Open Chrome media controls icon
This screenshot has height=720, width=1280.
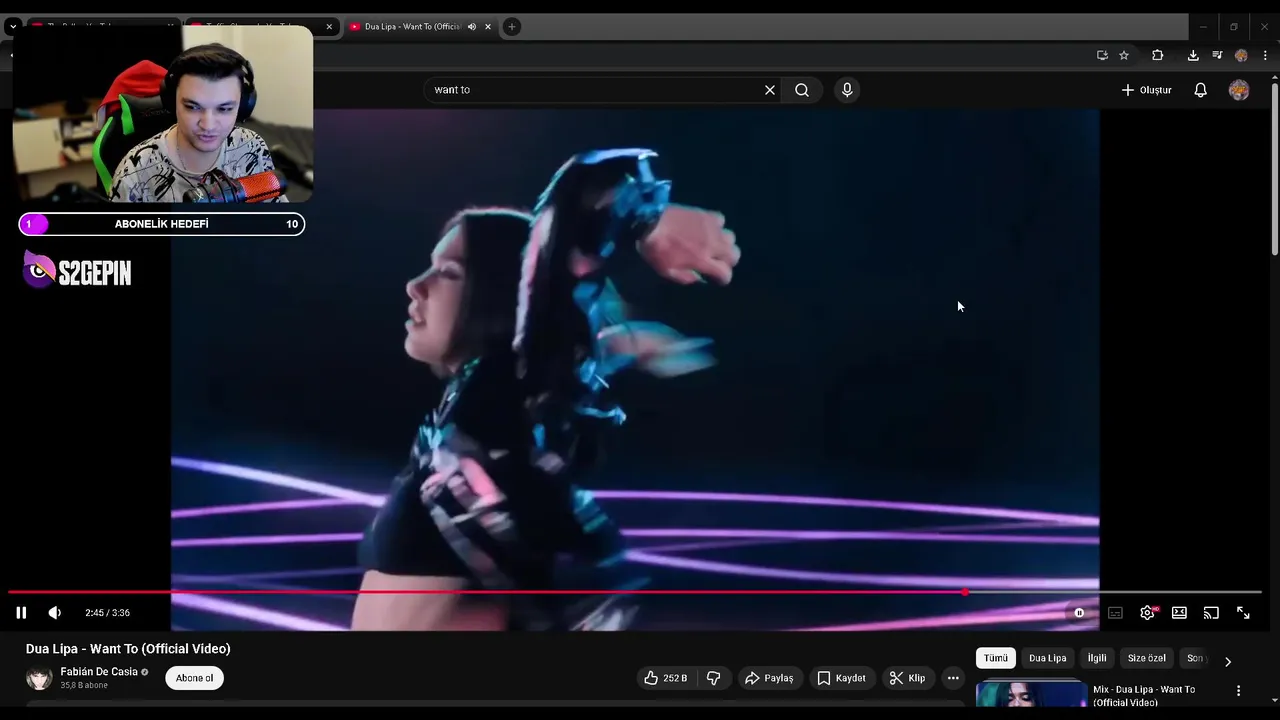(x=1217, y=55)
